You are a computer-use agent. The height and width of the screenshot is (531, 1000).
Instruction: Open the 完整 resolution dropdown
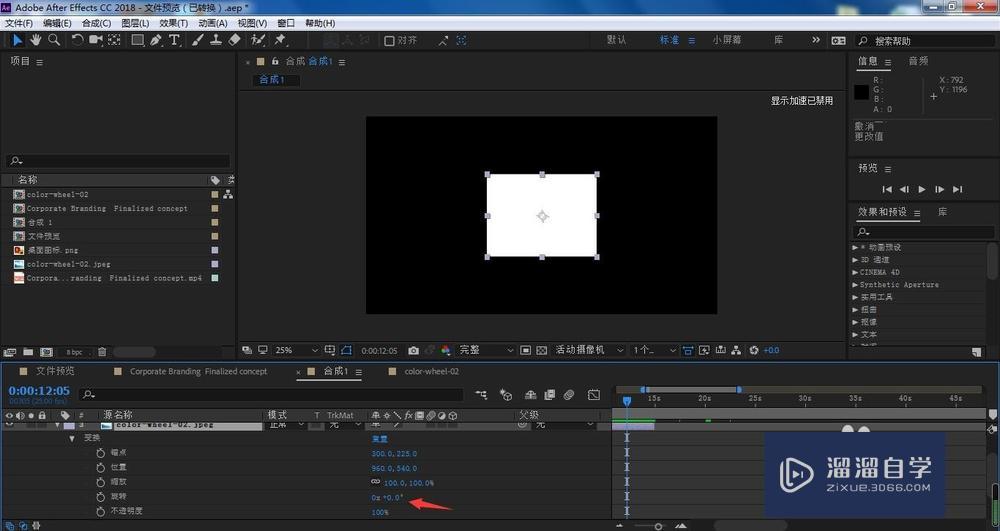point(486,351)
